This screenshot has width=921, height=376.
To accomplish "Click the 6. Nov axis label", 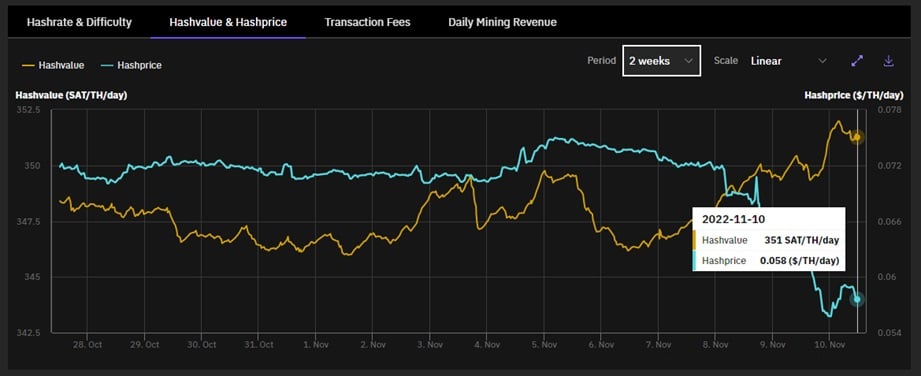I will (x=600, y=344).
